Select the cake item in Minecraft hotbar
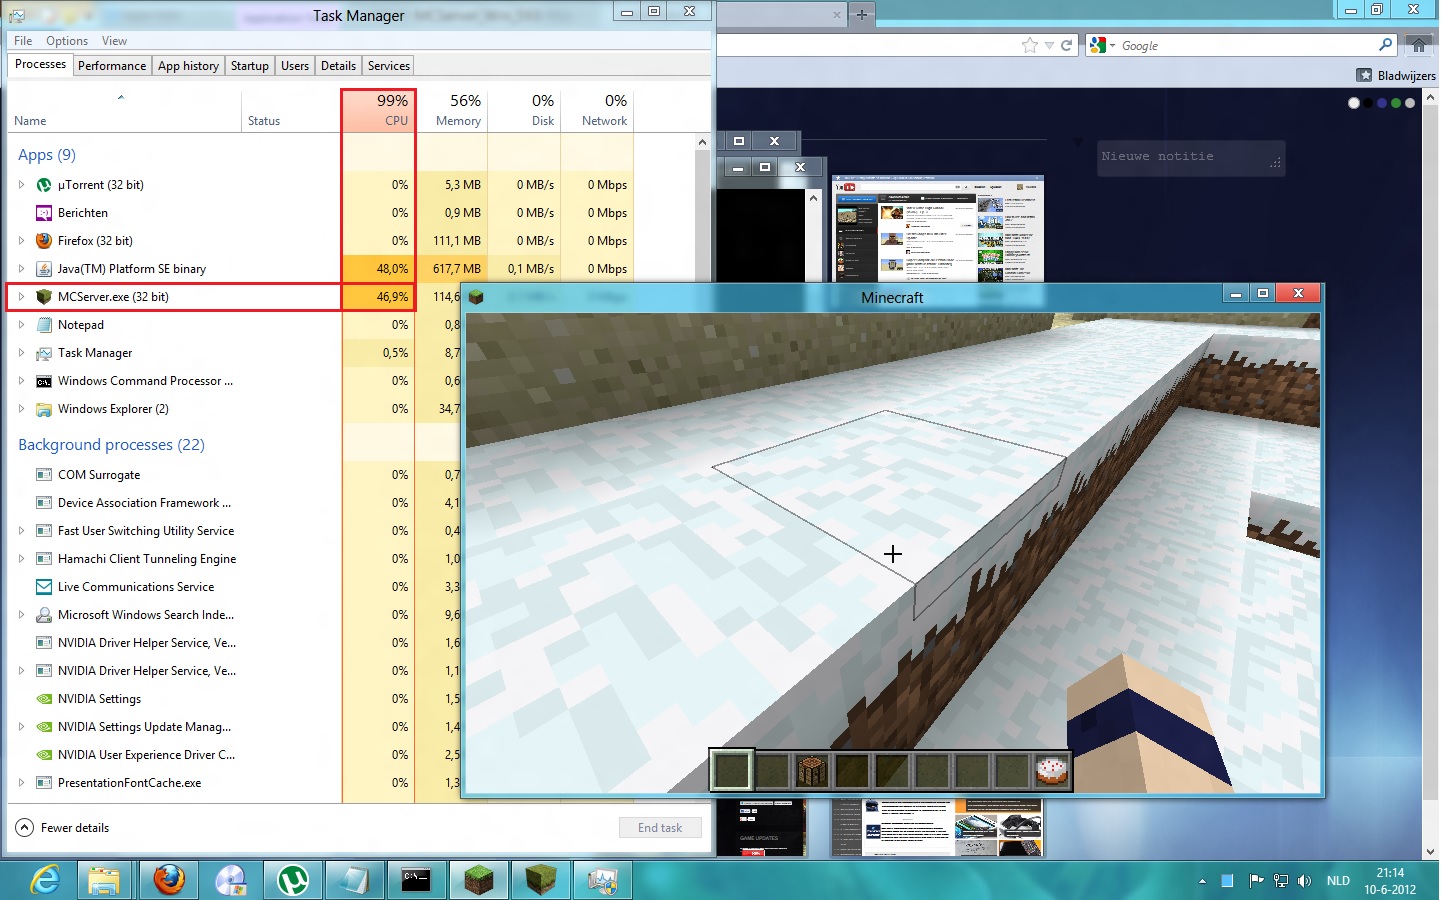Viewport: 1441px width, 900px height. pyautogui.click(x=1052, y=771)
